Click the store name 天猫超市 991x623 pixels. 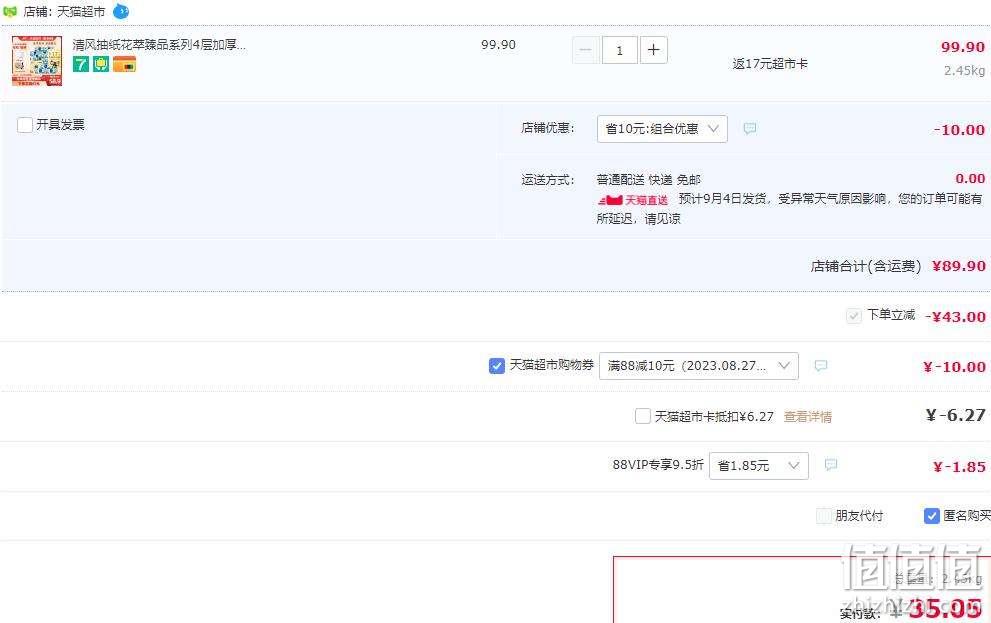point(81,12)
